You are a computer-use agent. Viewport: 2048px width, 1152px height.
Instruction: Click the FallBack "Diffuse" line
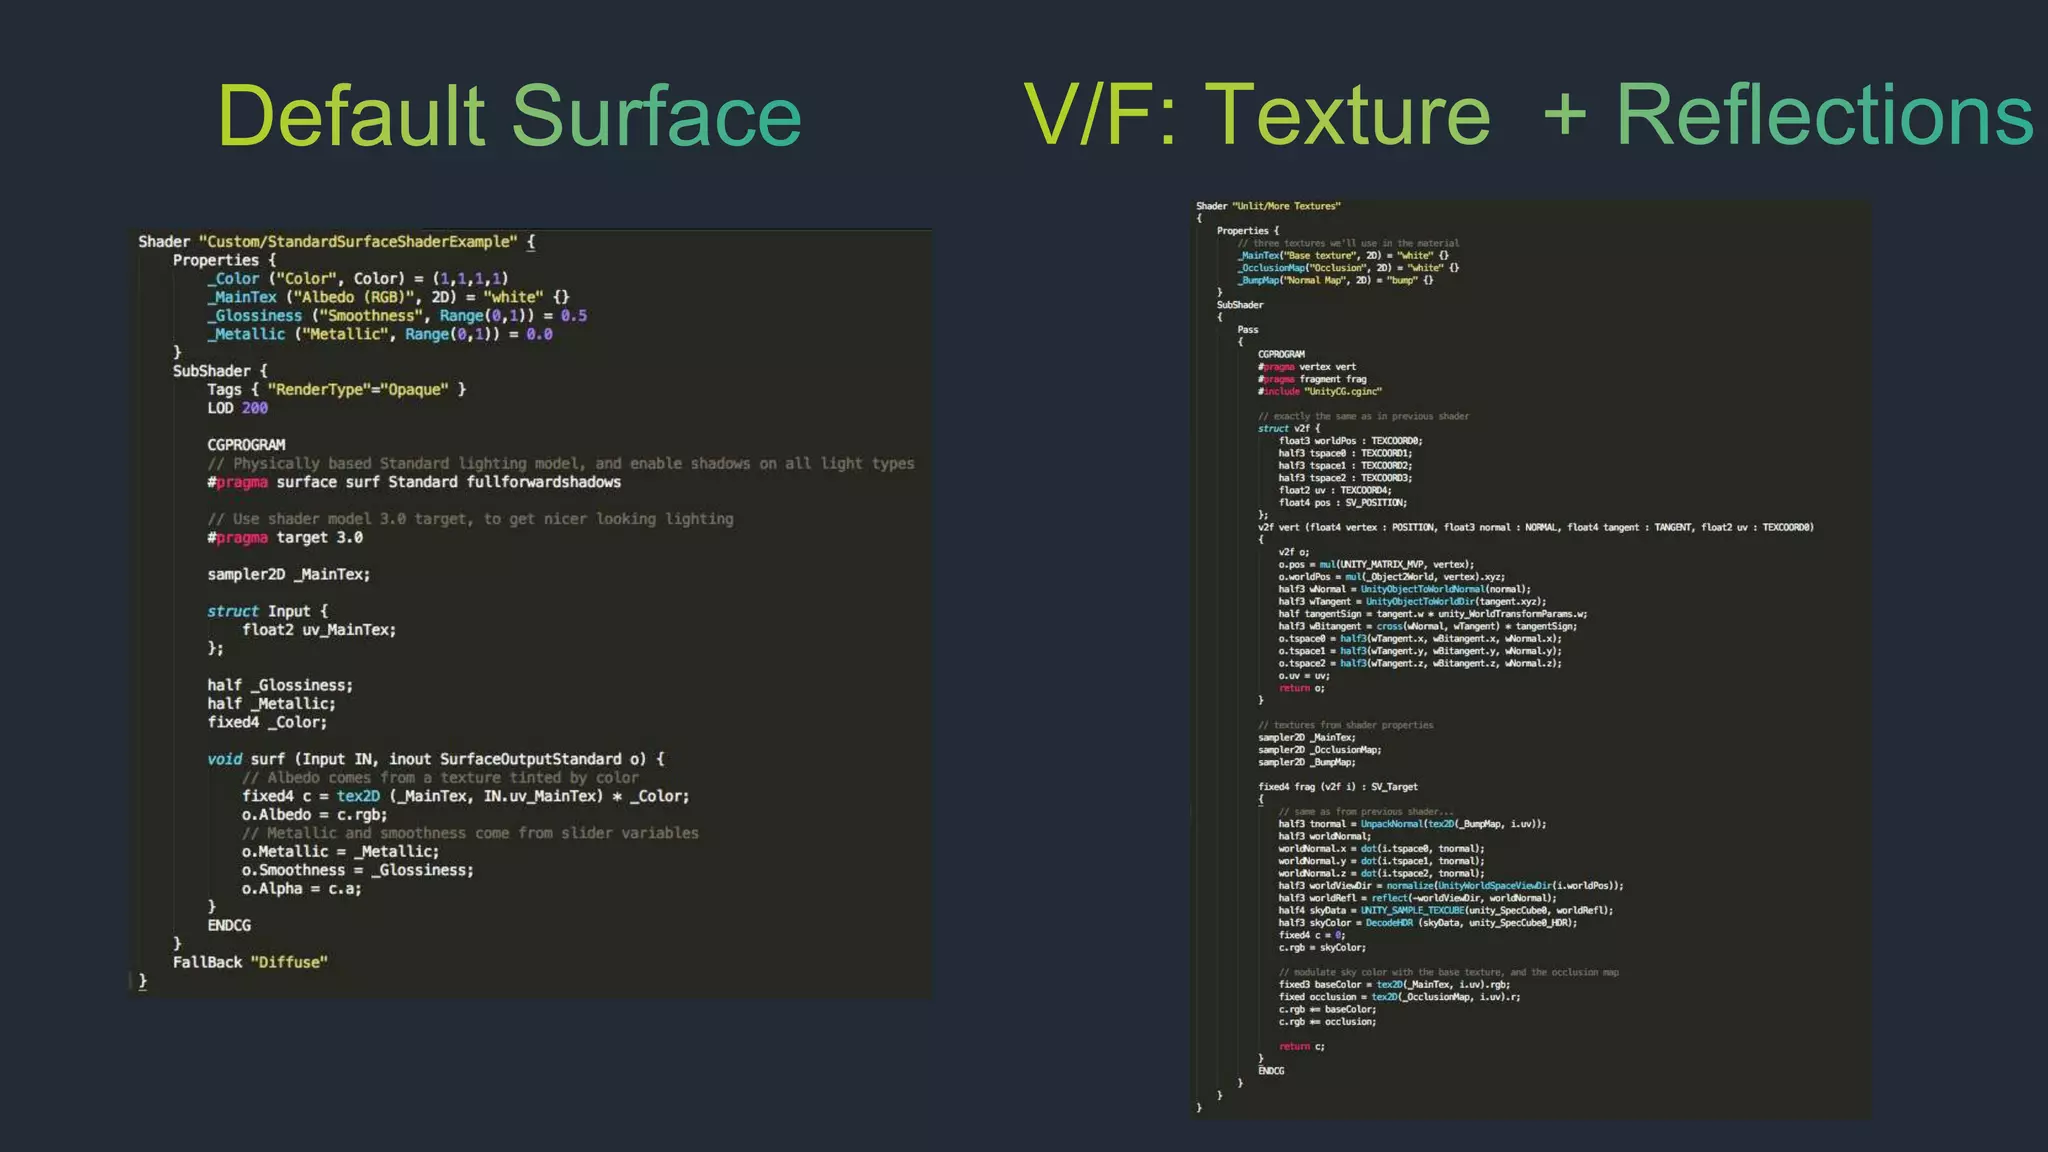tap(250, 963)
